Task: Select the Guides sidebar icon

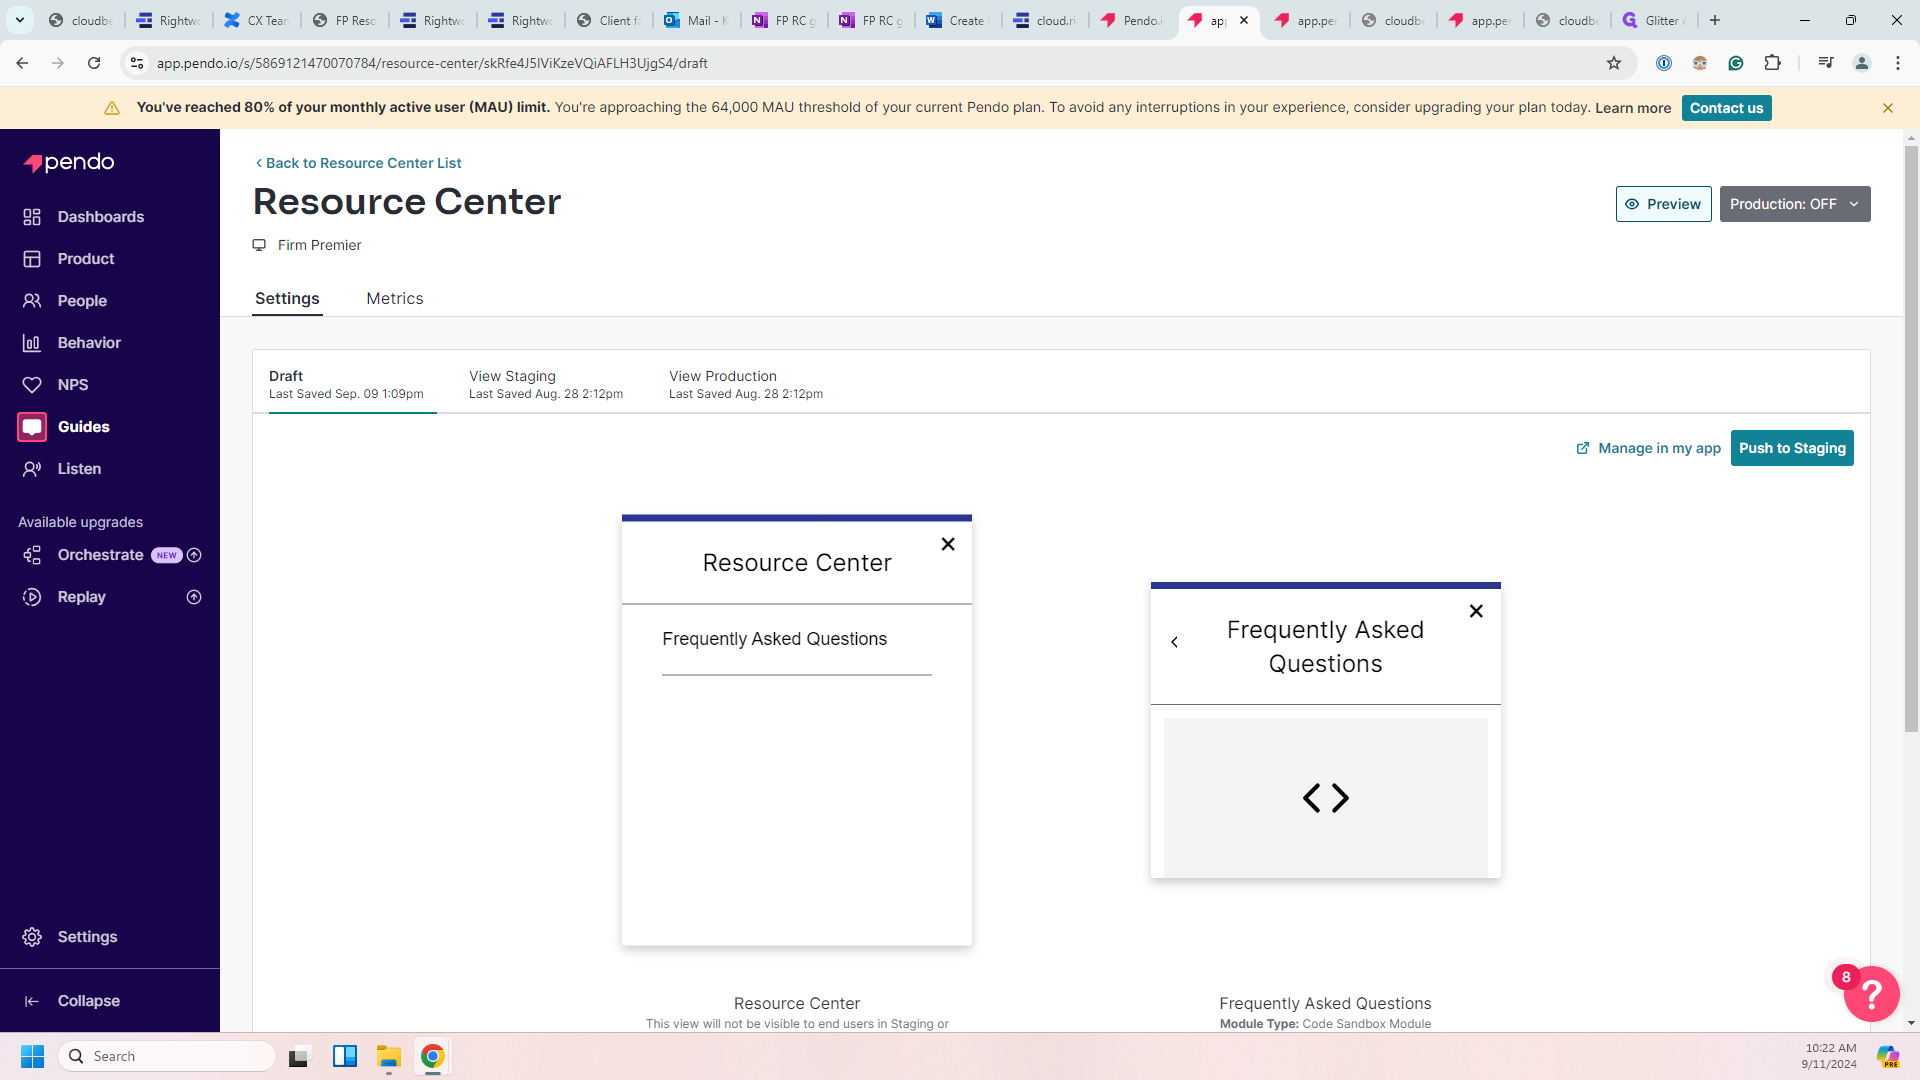Action: tap(32, 427)
